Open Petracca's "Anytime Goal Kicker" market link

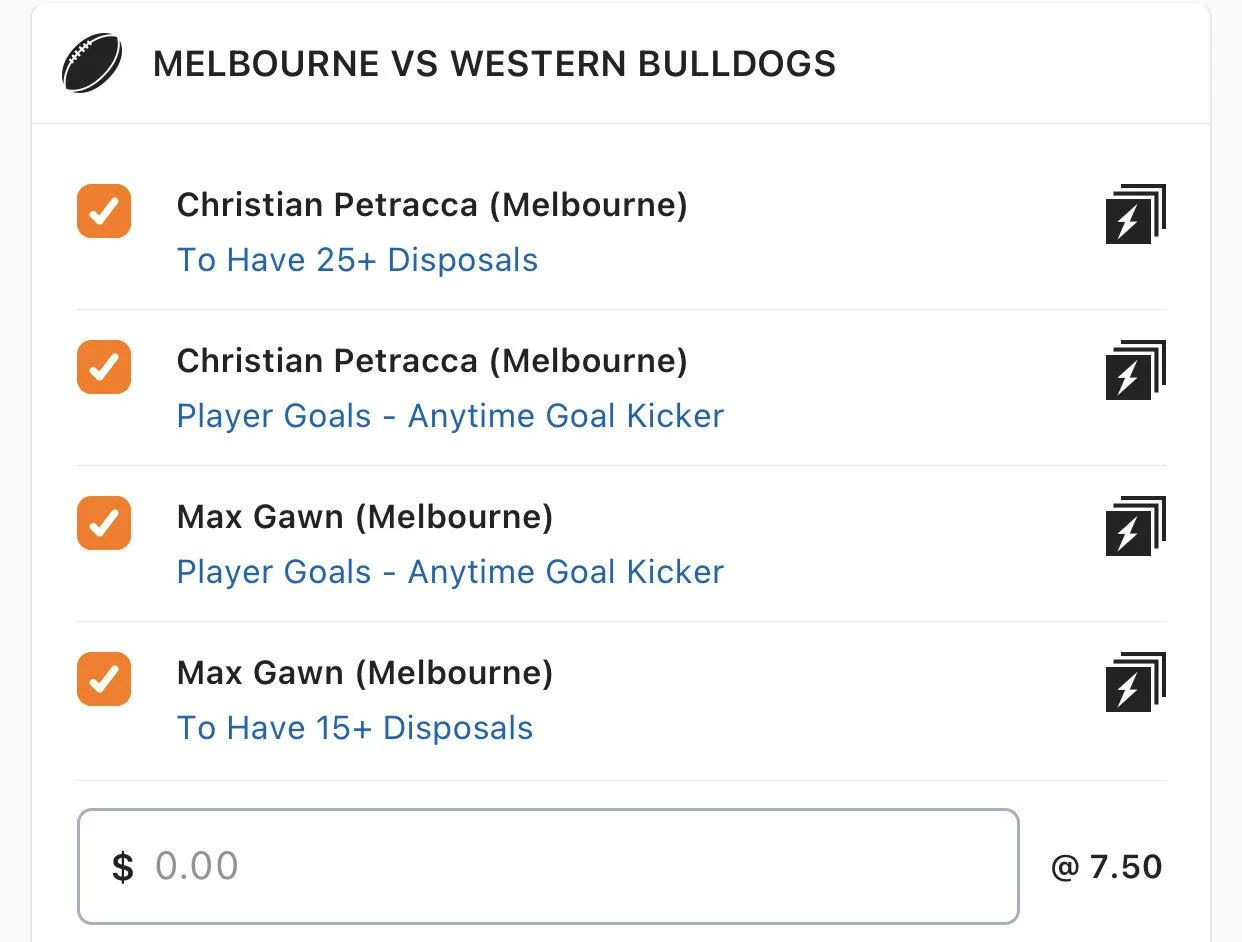point(450,416)
